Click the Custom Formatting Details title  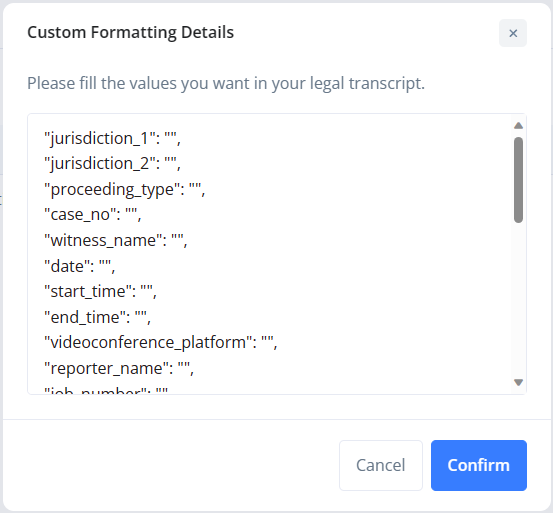(x=130, y=32)
